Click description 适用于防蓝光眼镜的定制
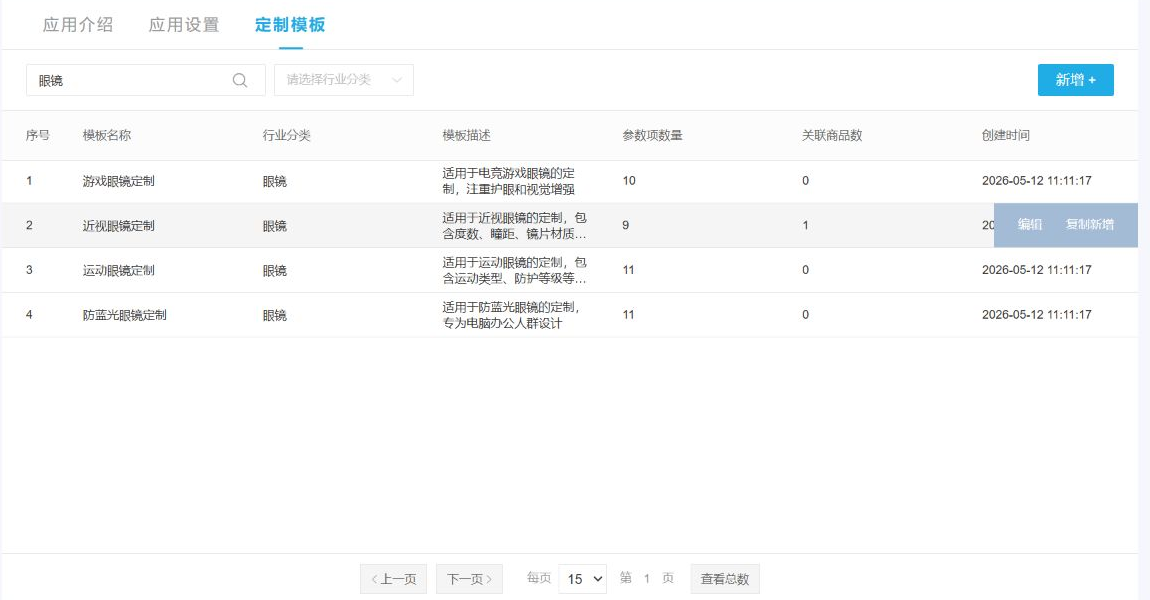1150x600 pixels. tap(511, 315)
